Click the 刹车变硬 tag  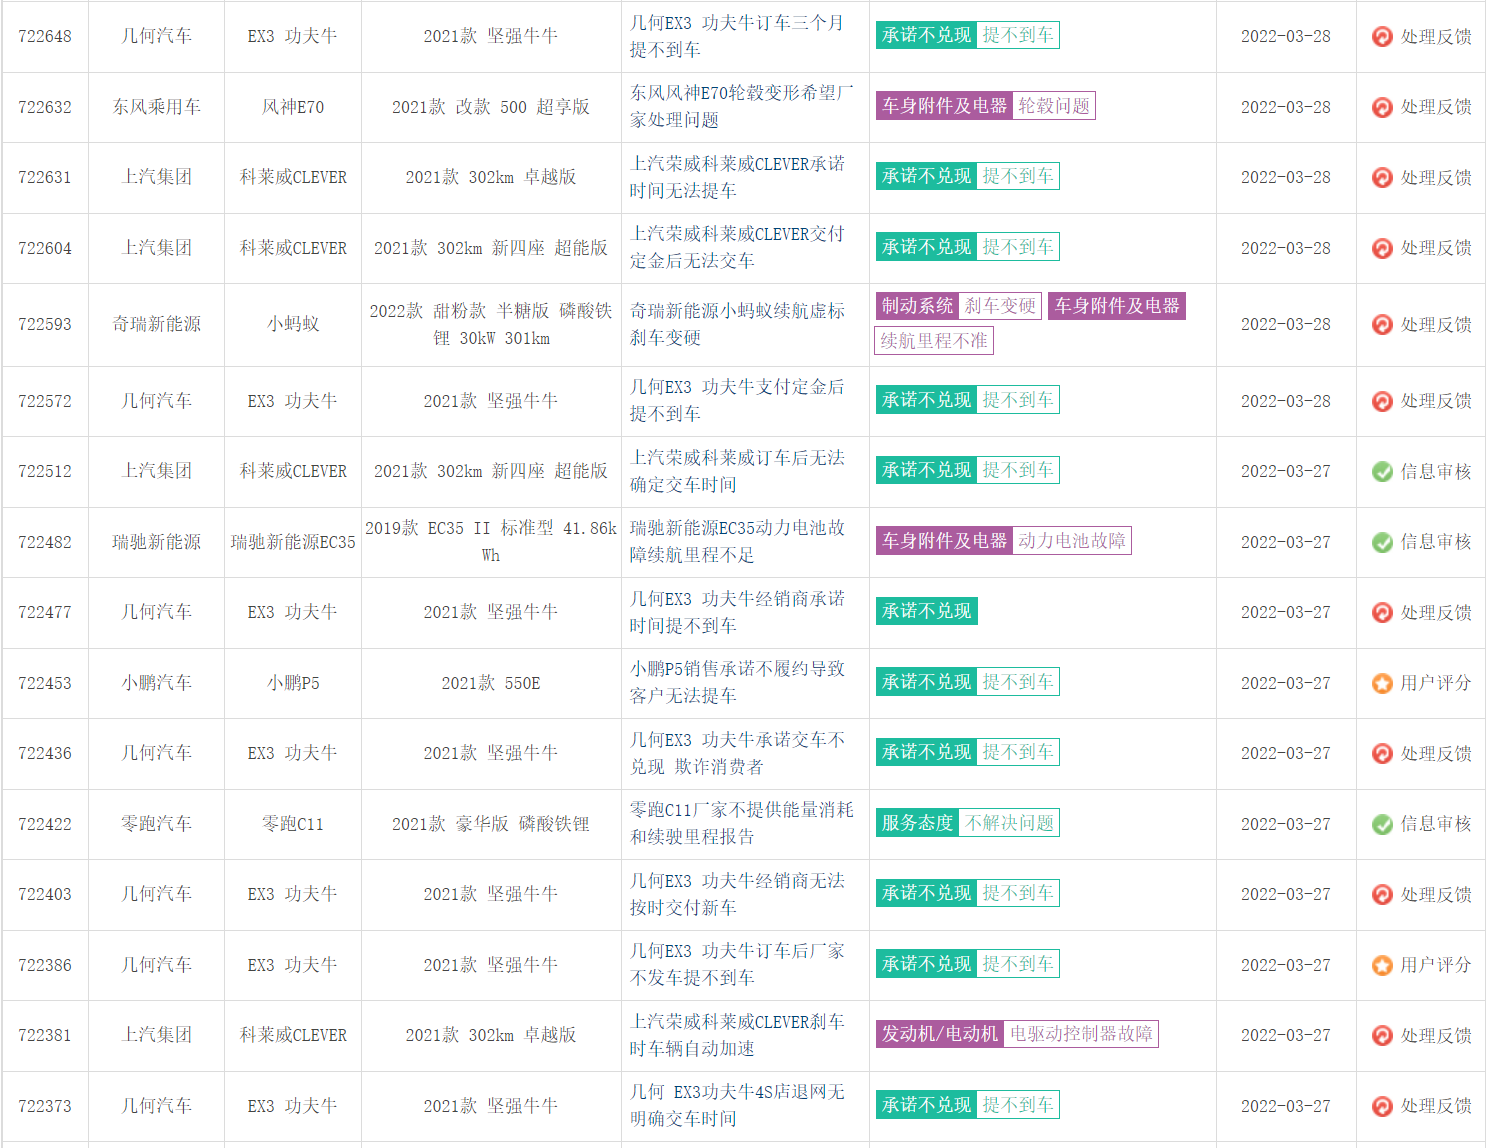(1000, 306)
